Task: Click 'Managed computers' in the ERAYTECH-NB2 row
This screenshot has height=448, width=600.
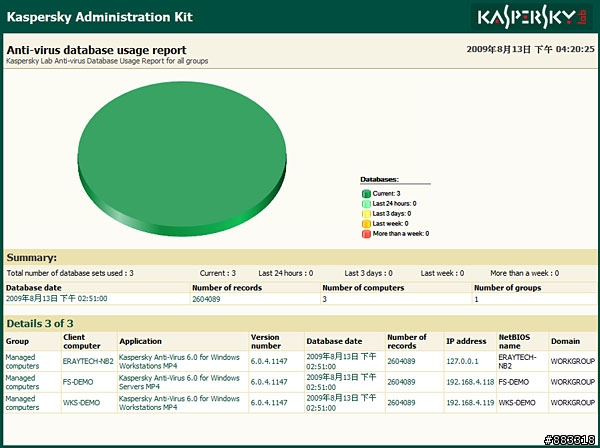Action: tap(22, 362)
